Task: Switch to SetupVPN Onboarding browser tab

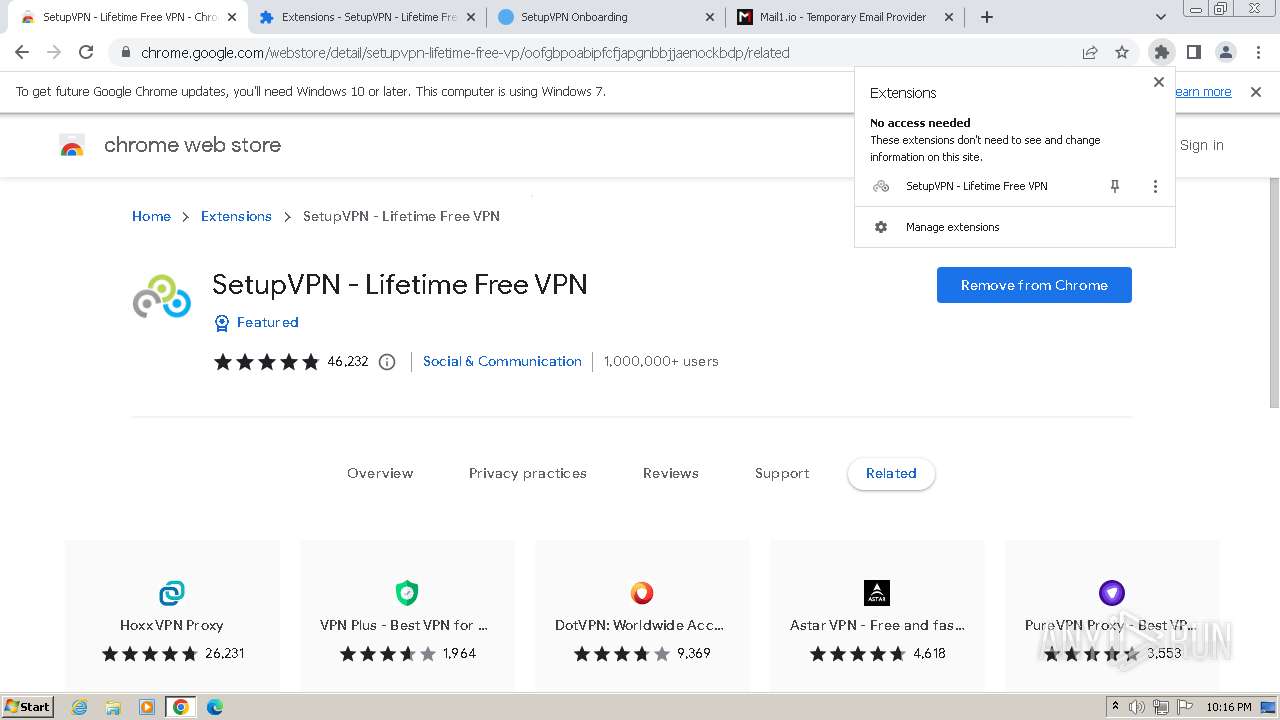Action: point(604,17)
